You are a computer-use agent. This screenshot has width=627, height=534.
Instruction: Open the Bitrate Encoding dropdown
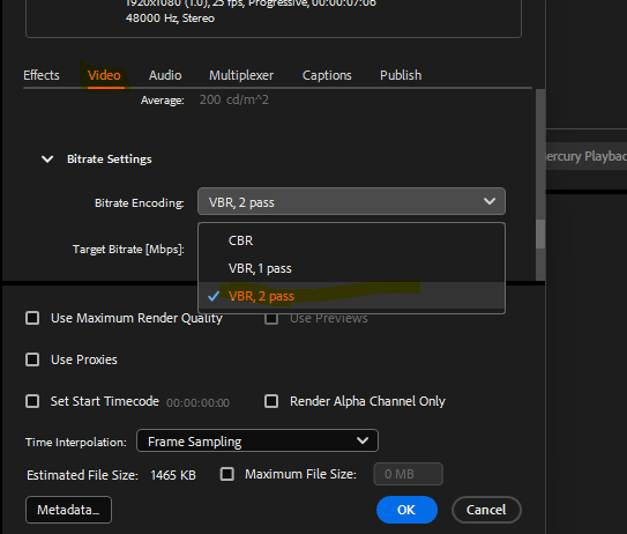(x=351, y=201)
